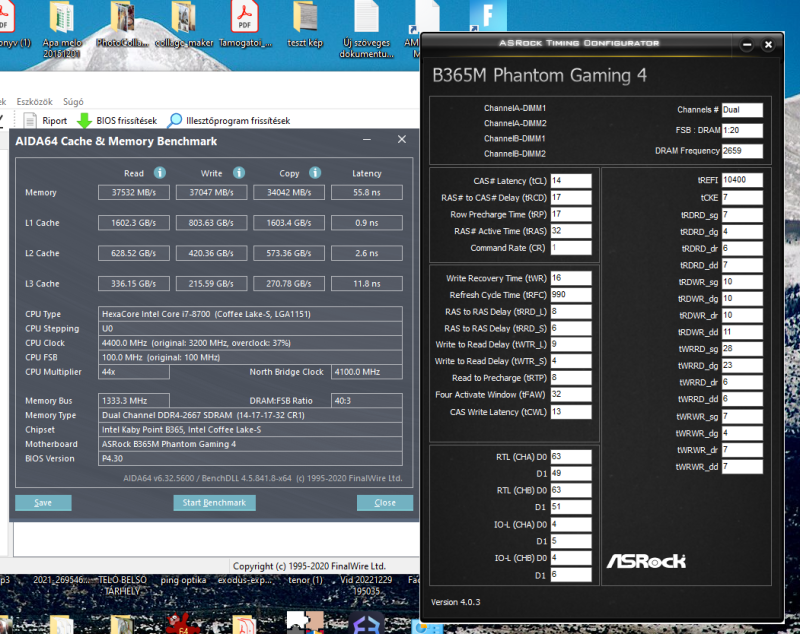Click L3 Cache Latency 11.8 ns
The height and width of the screenshot is (634, 800).
[x=367, y=284]
